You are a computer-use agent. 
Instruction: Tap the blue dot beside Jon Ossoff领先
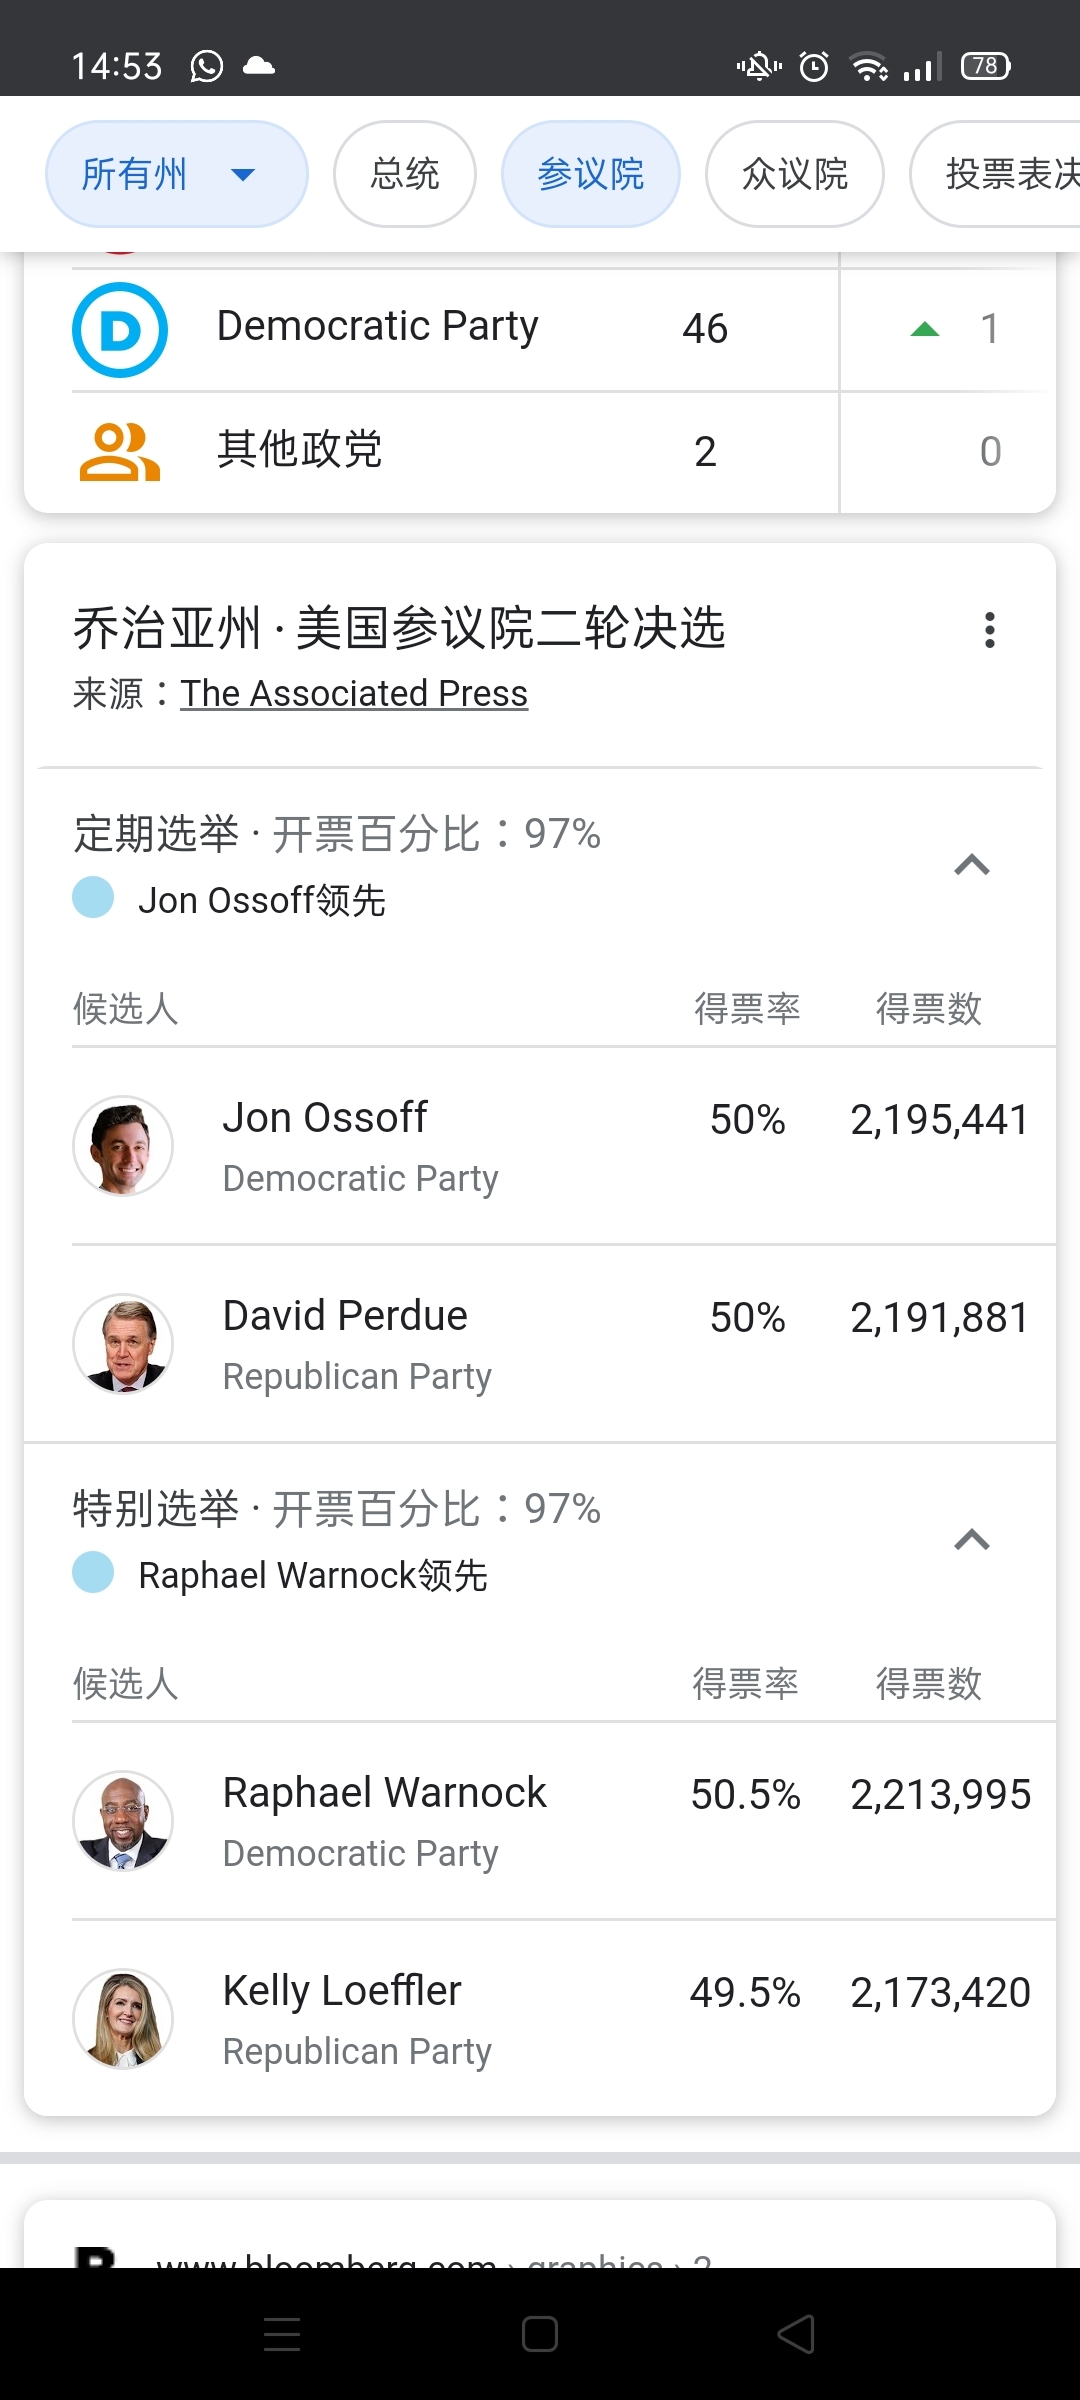click(94, 897)
